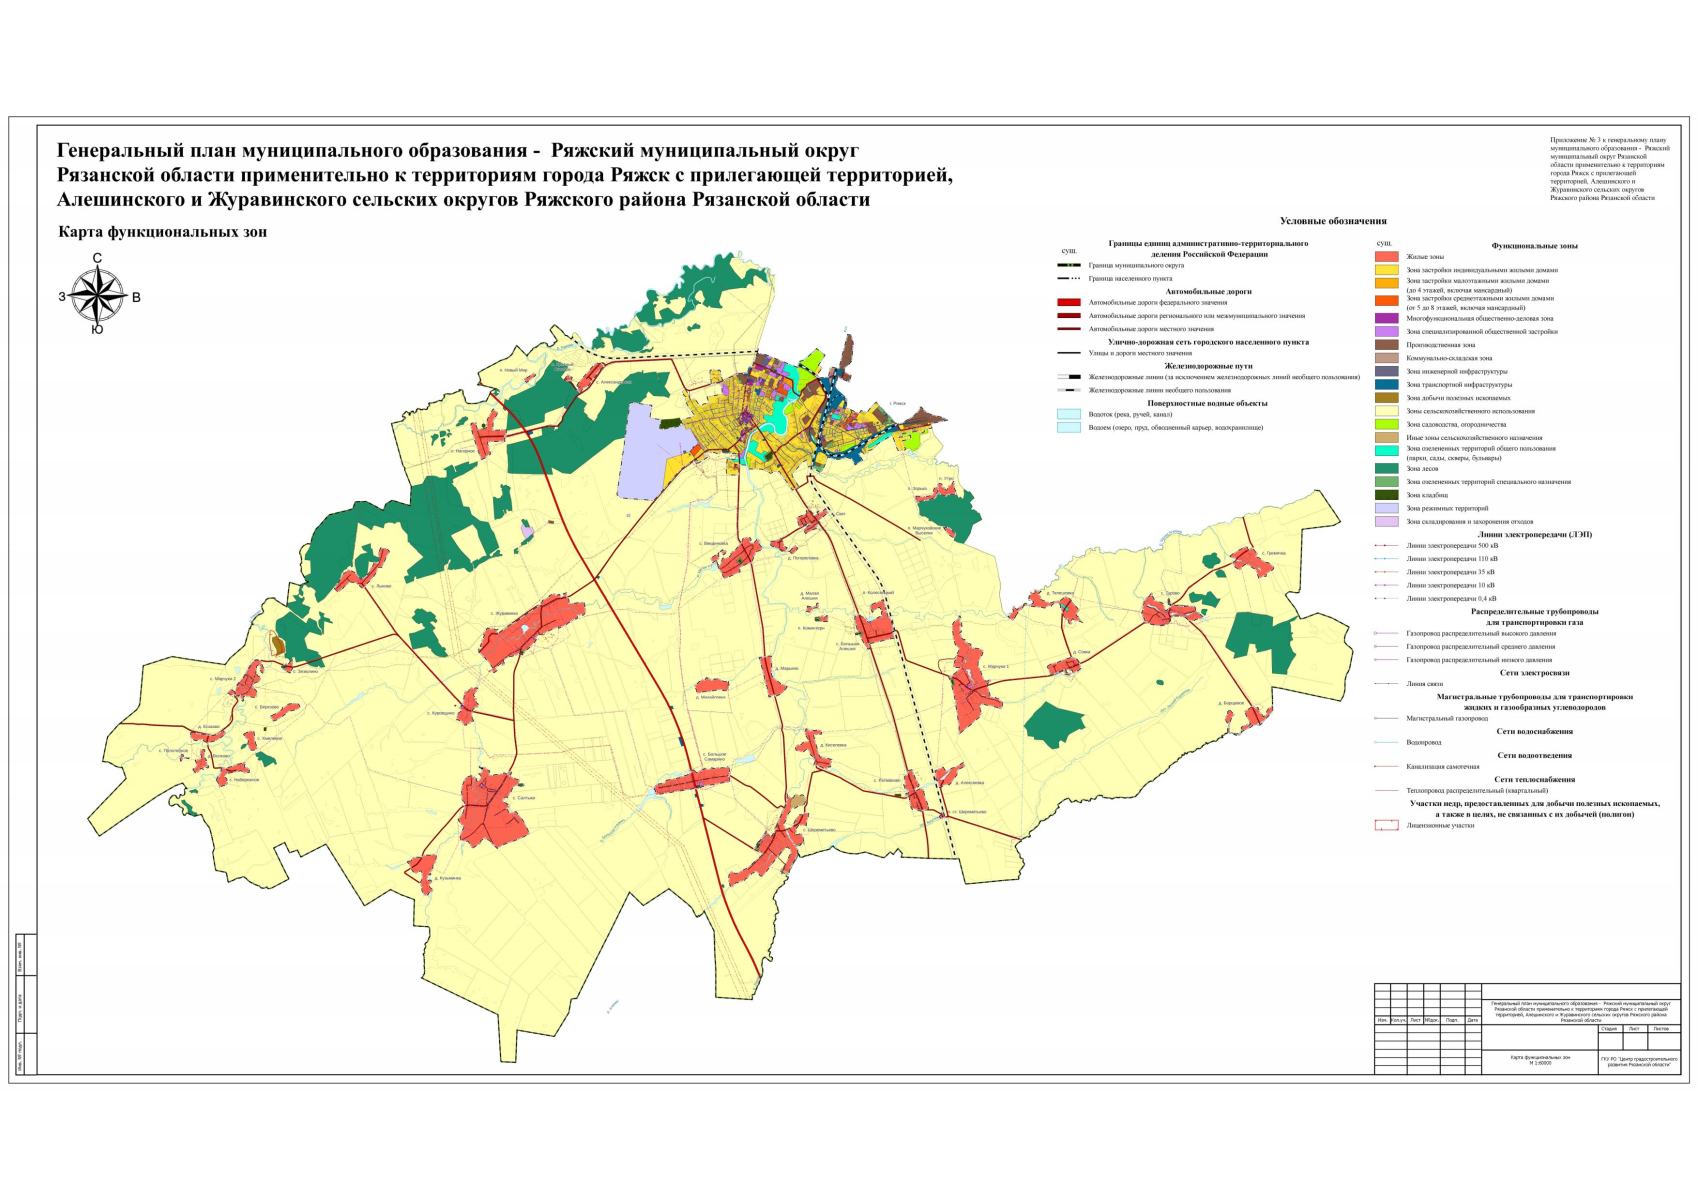Click the cemetery zone dark olive swatch

1386,495
